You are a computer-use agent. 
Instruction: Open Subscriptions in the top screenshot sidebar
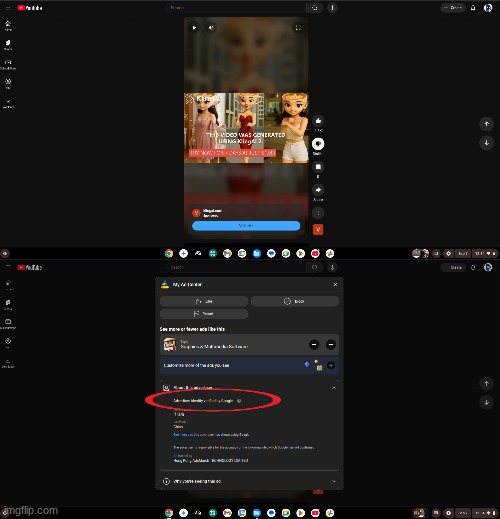coord(8,64)
